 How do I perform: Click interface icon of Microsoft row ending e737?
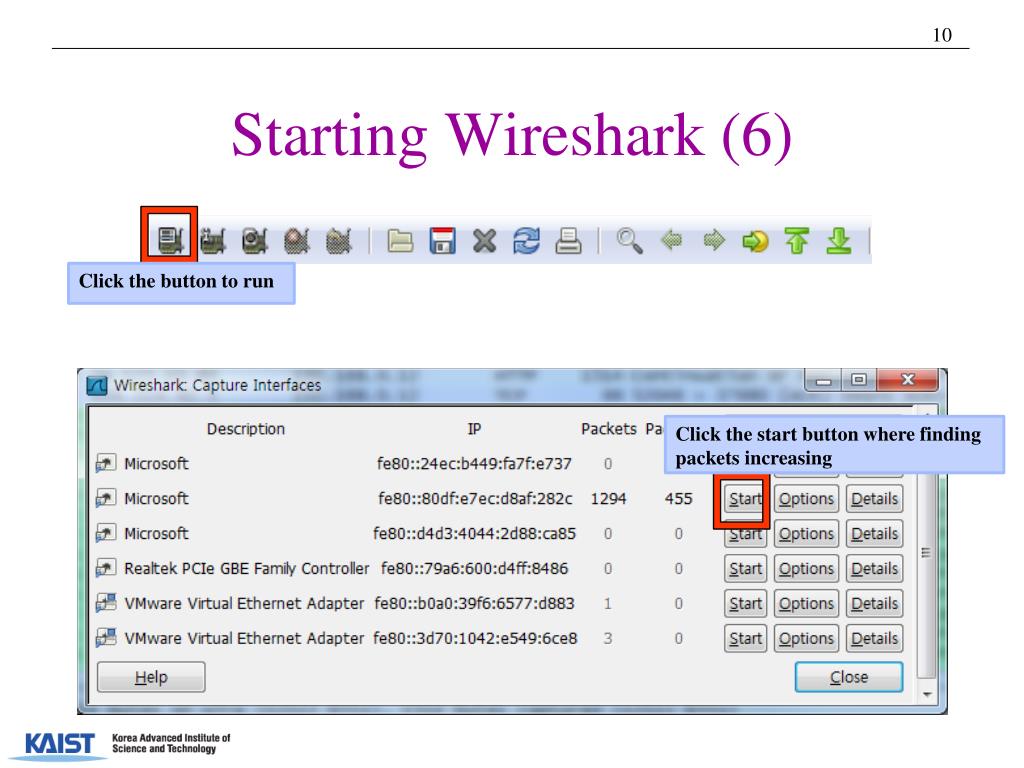coord(106,463)
